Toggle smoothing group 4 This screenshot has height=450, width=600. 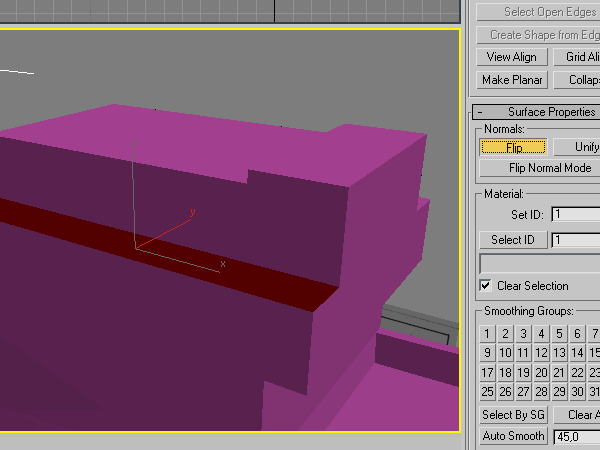(x=541, y=334)
